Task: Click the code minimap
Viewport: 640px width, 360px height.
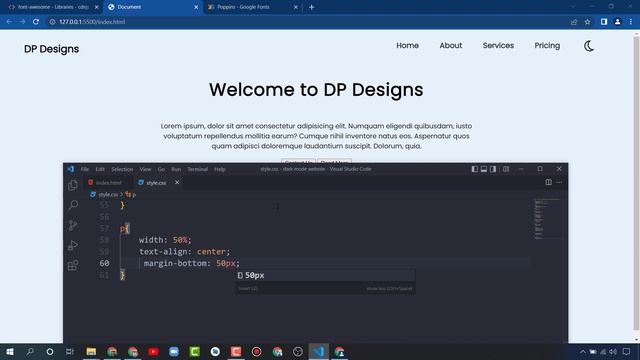Action: point(547,219)
